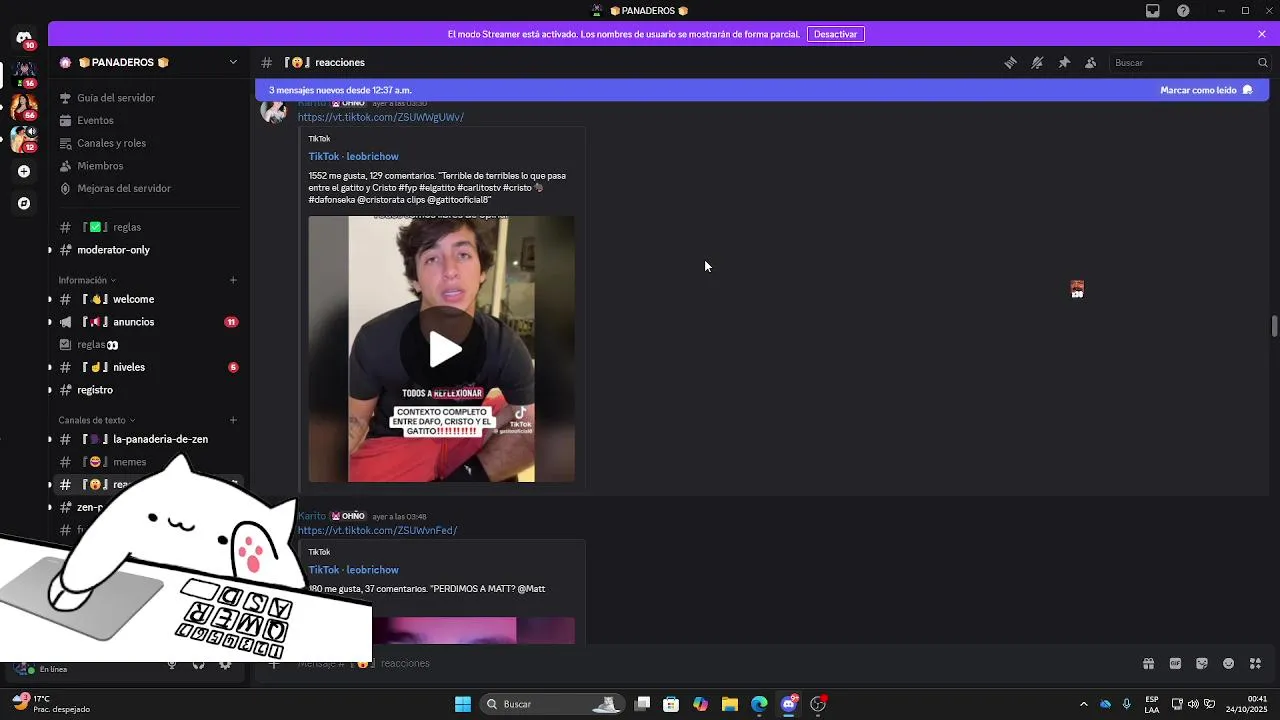Open Mejoras del servidor
Image resolution: width=1280 pixels, height=720 pixels.
(124, 188)
